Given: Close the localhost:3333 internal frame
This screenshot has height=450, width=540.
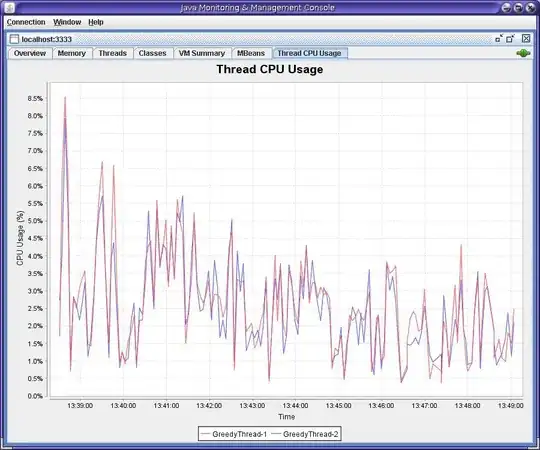Looking at the screenshot, I should 526,39.
